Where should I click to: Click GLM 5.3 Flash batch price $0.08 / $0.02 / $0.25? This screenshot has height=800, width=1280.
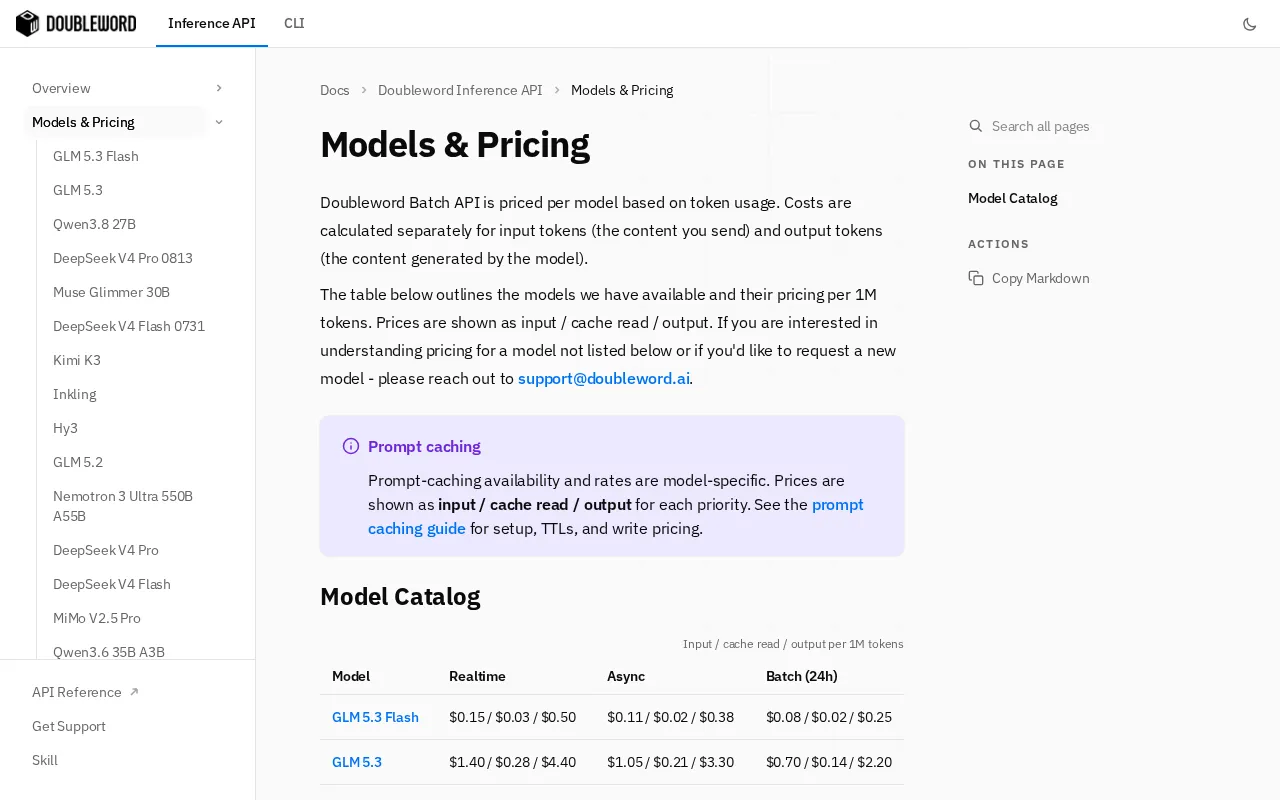coord(829,717)
